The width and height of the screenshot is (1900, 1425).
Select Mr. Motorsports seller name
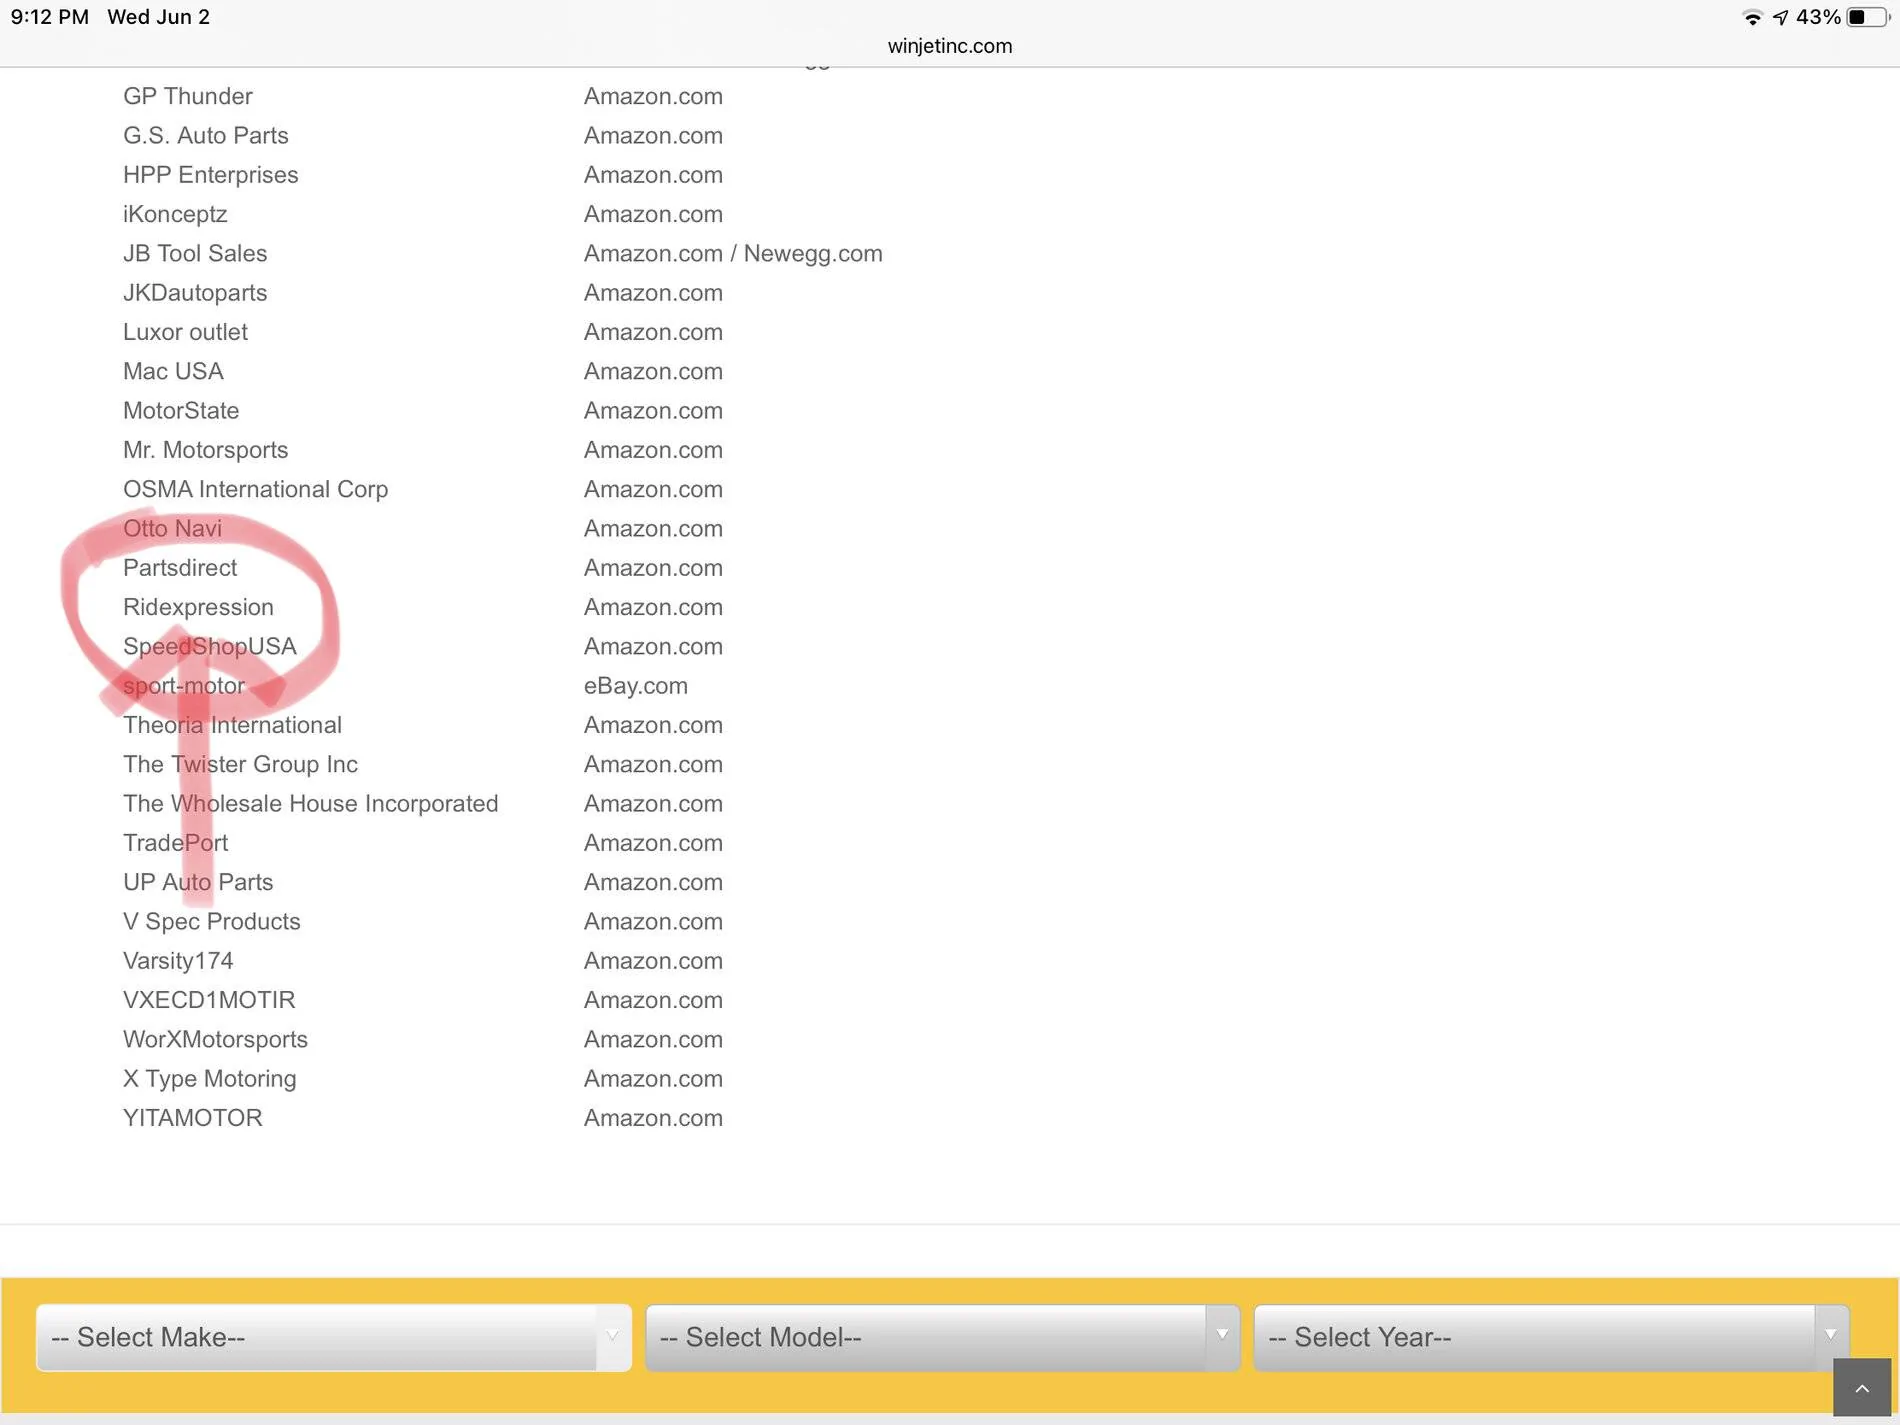(206, 450)
